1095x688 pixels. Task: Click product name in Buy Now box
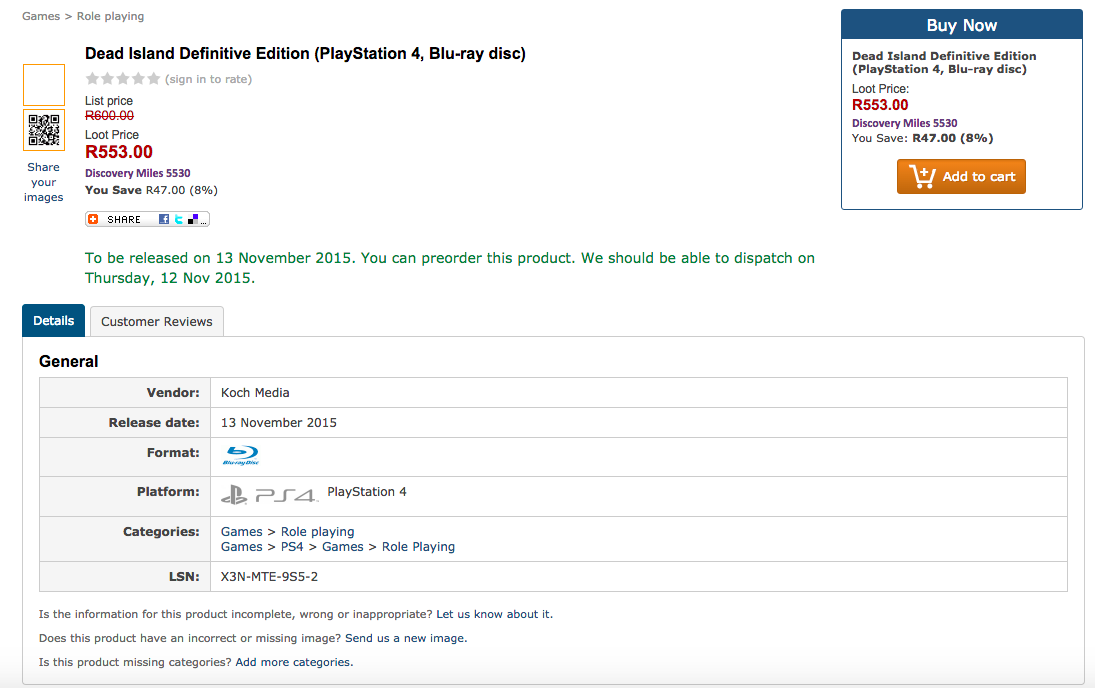pyautogui.click(x=944, y=62)
